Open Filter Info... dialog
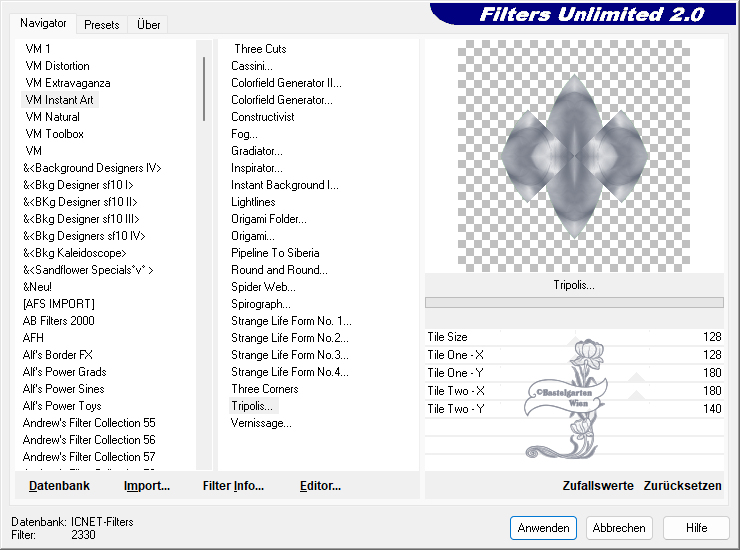Image resolution: width=740 pixels, height=550 pixels. pyautogui.click(x=233, y=486)
